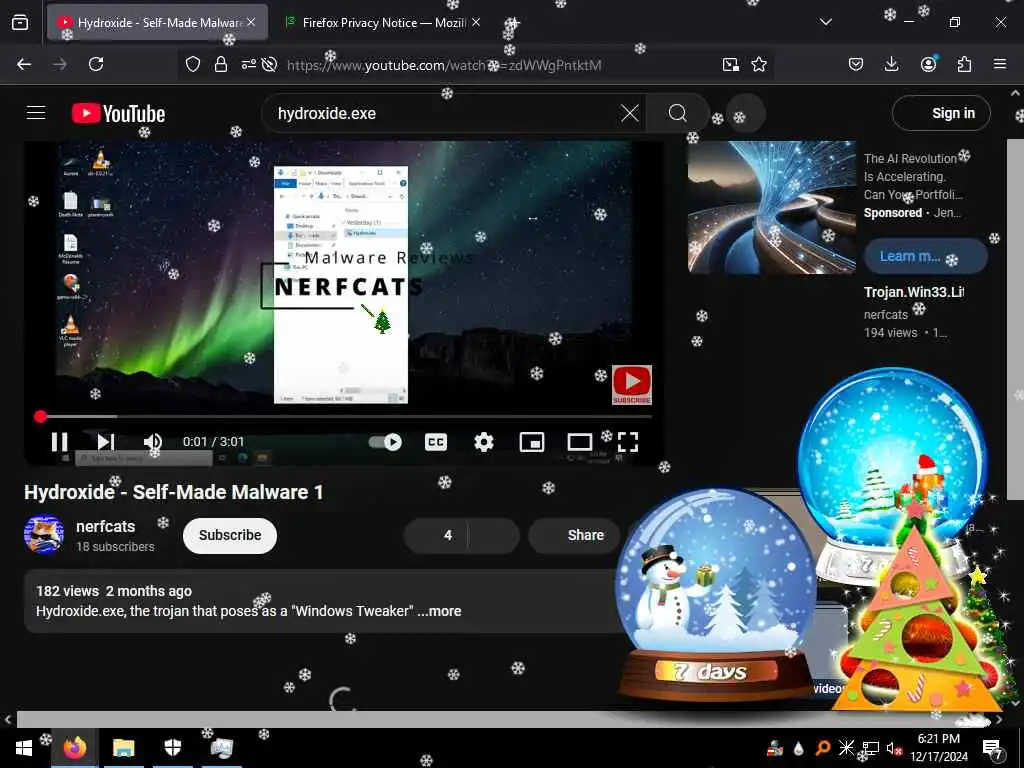Open Firefox from the taskbar

[x=75, y=748]
